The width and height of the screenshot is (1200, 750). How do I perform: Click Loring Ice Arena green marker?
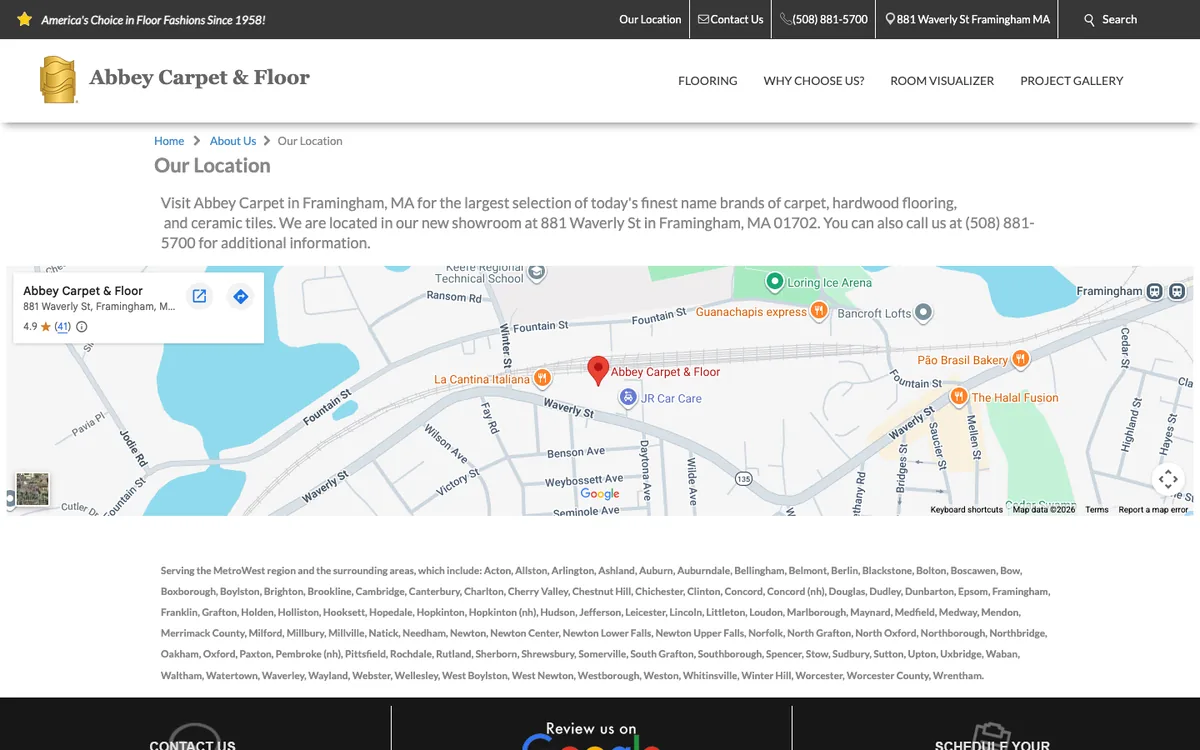[x=774, y=282]
